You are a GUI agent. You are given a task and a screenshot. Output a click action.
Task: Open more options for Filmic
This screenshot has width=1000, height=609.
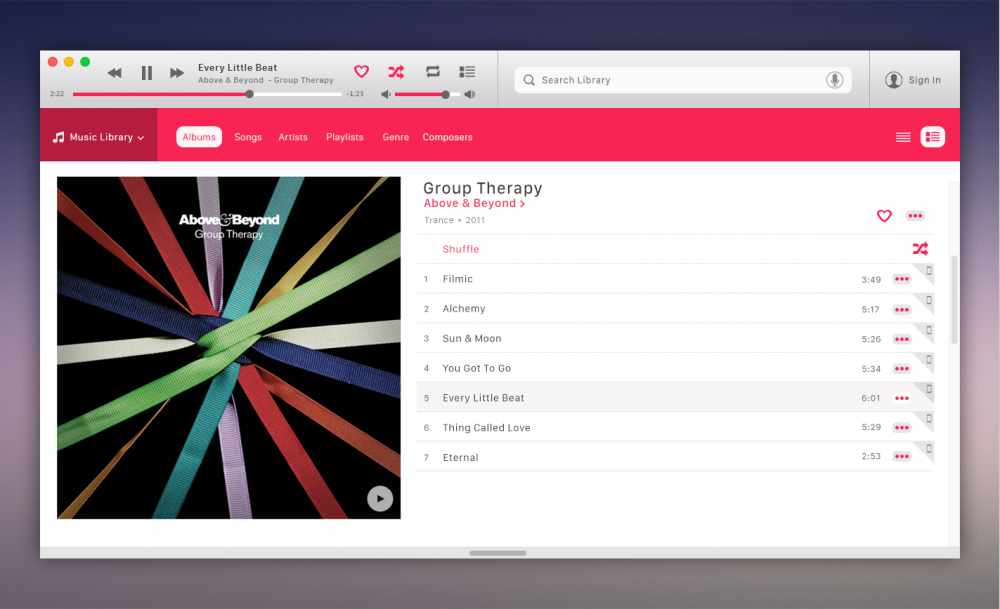[902, 279]
